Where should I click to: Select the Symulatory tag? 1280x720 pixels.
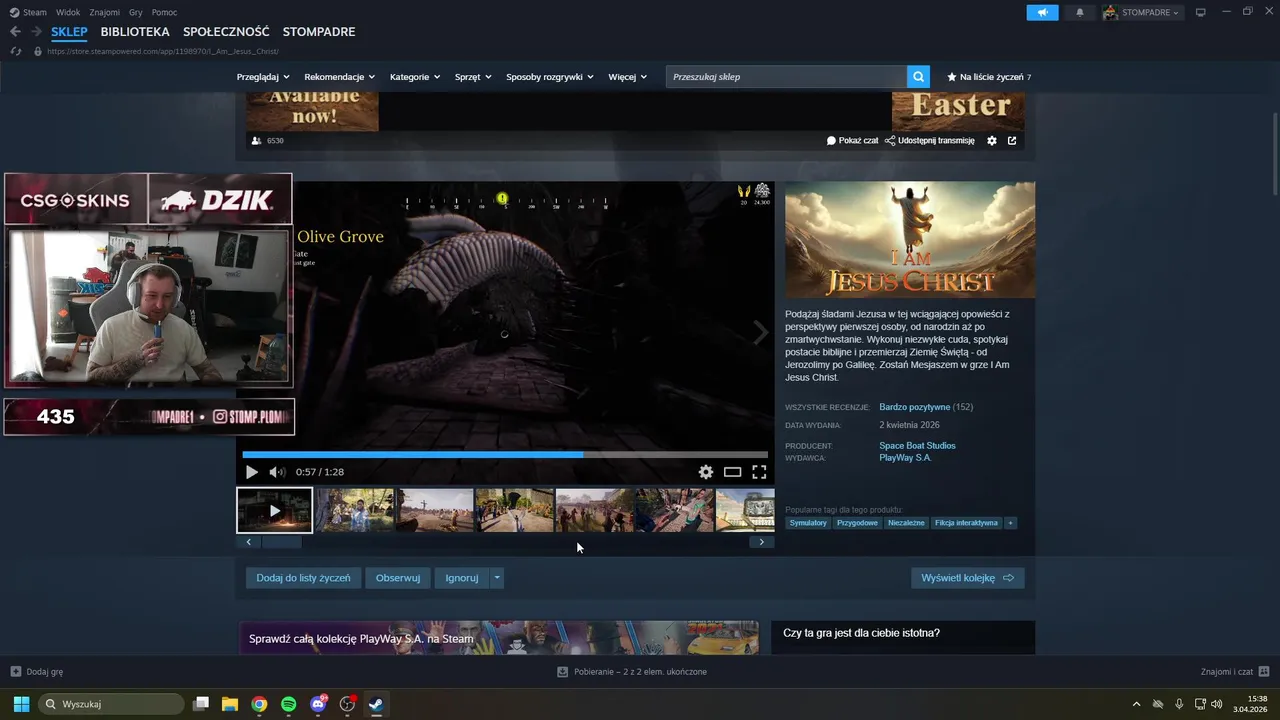point(808,523)
